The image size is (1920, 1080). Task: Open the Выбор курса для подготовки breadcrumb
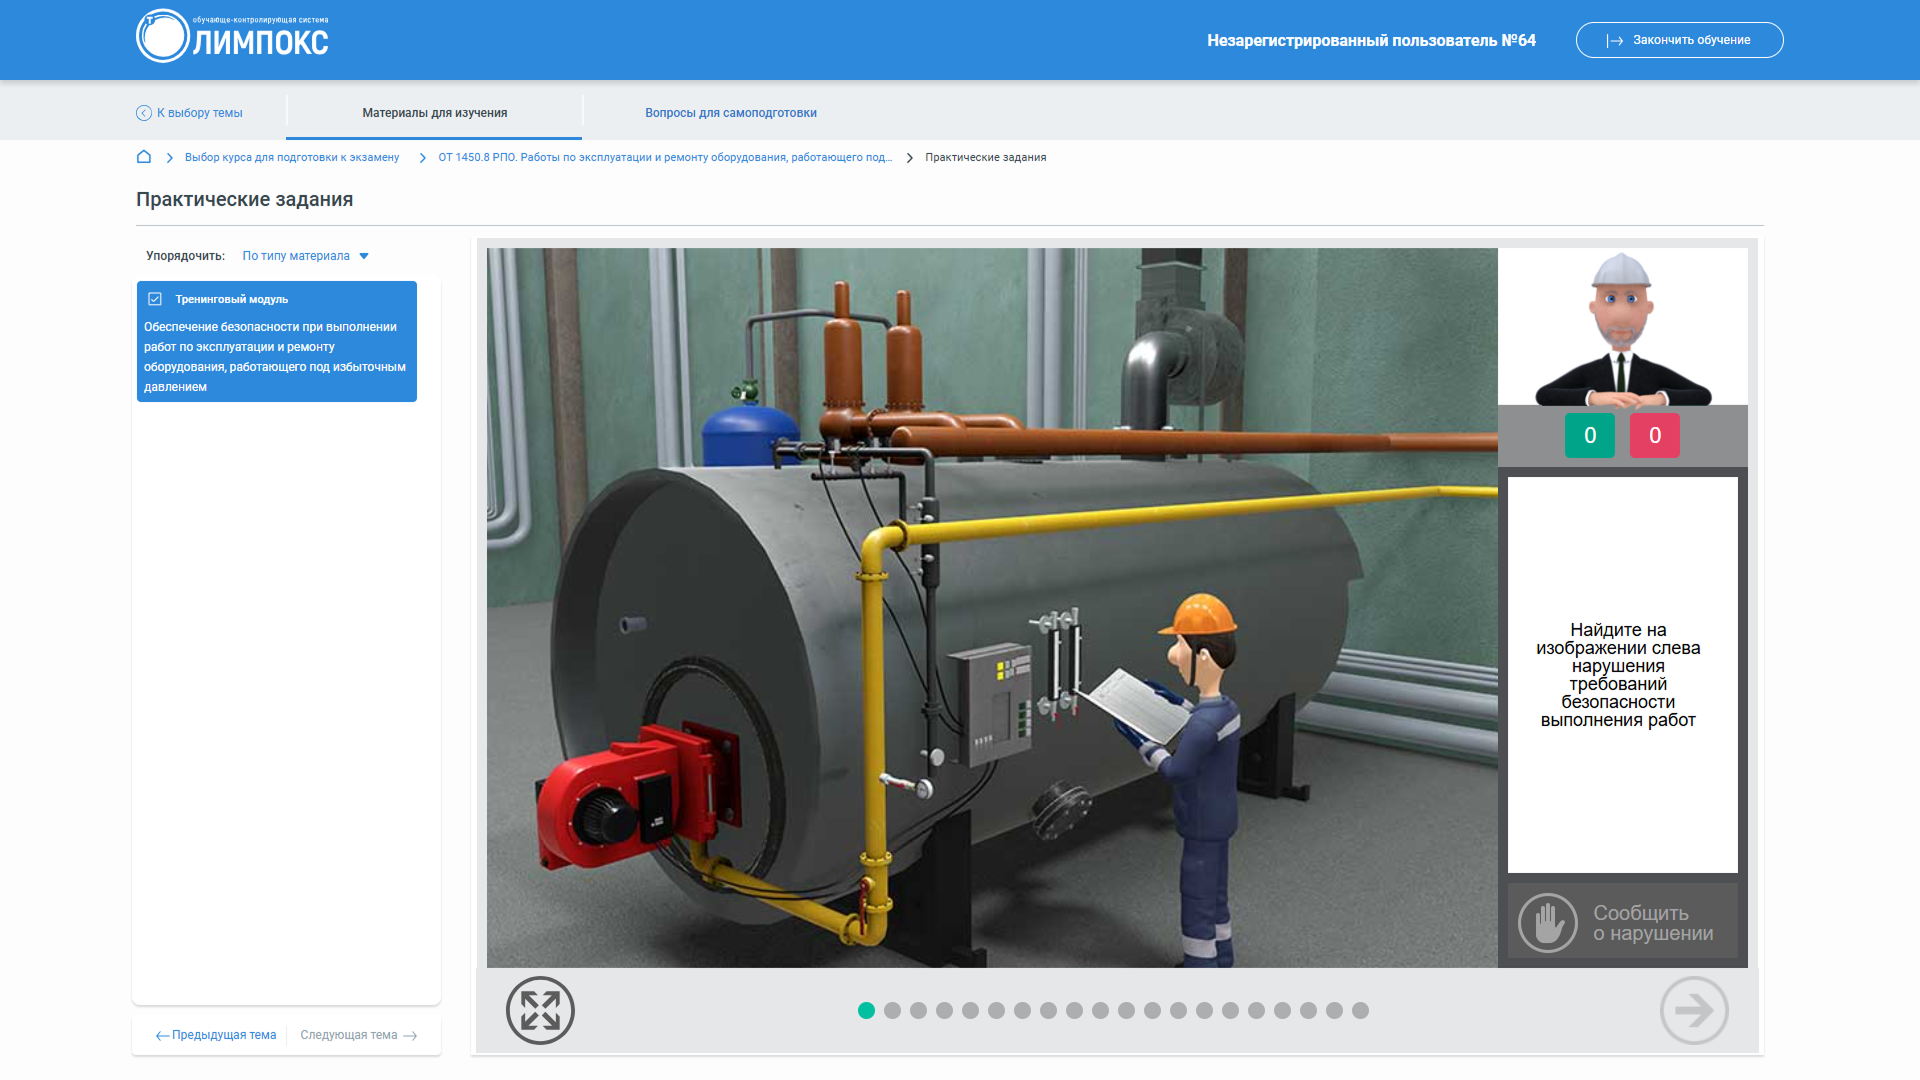point(291,157)
